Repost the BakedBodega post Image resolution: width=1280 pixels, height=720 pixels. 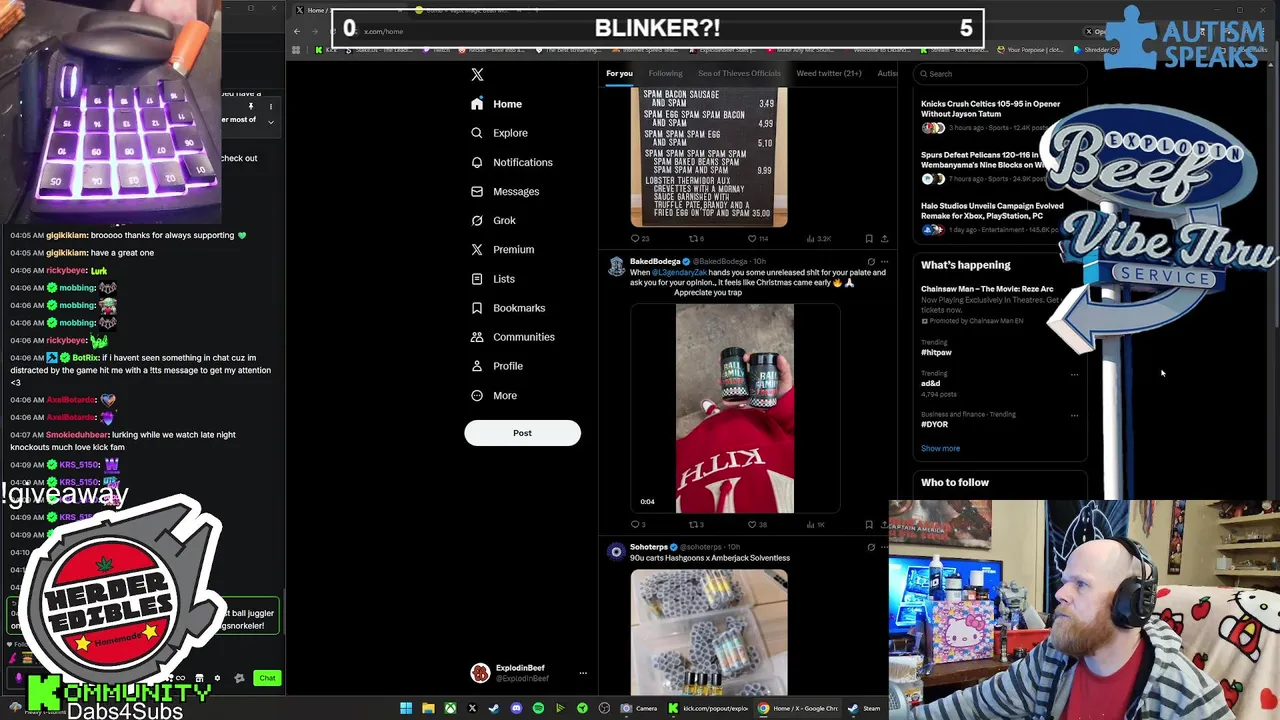(695, 524)
